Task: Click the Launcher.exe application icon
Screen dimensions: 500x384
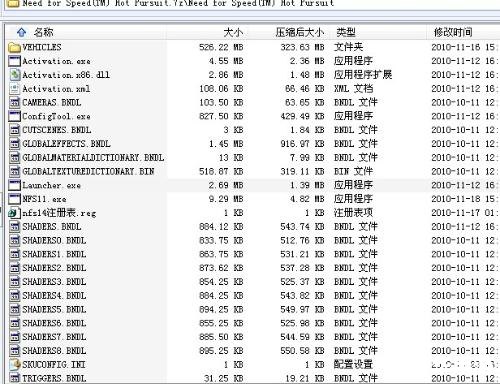Action: pos(14,185)
